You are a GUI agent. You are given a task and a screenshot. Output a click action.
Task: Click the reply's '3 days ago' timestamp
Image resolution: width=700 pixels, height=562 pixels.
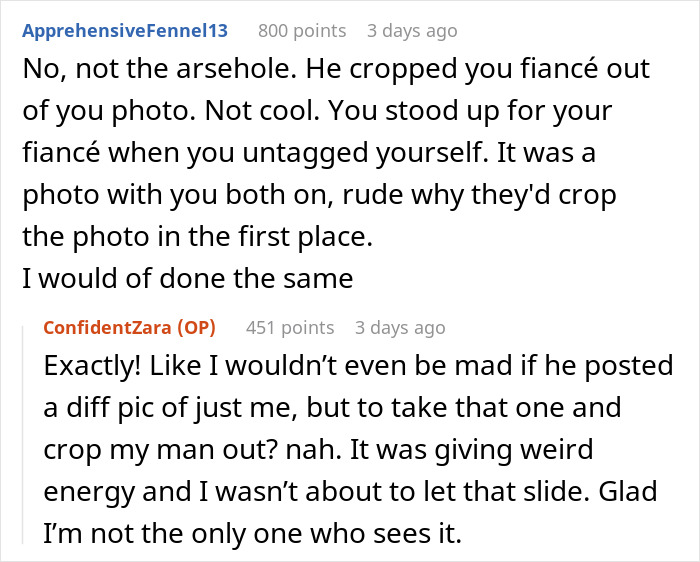(x=400, y=327)
